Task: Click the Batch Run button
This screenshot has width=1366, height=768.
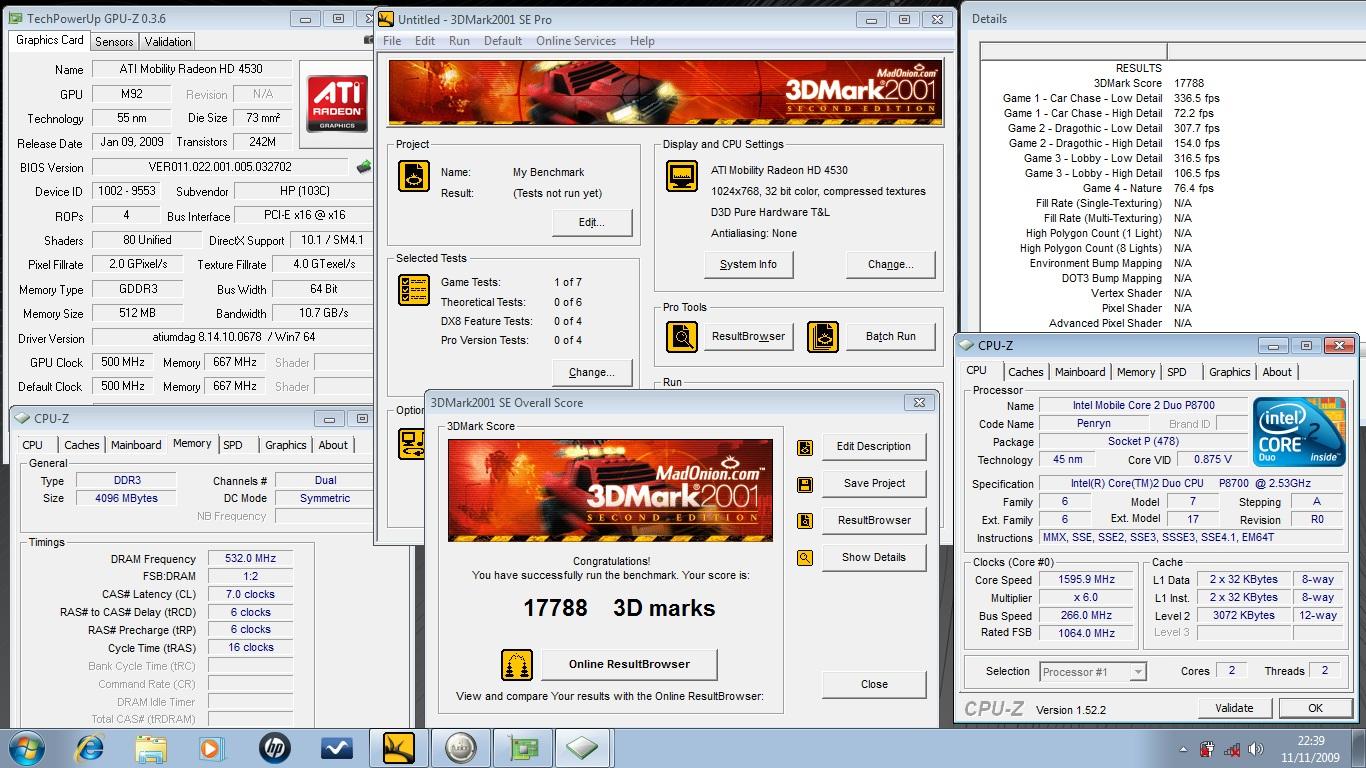Action: click(891, 336)
